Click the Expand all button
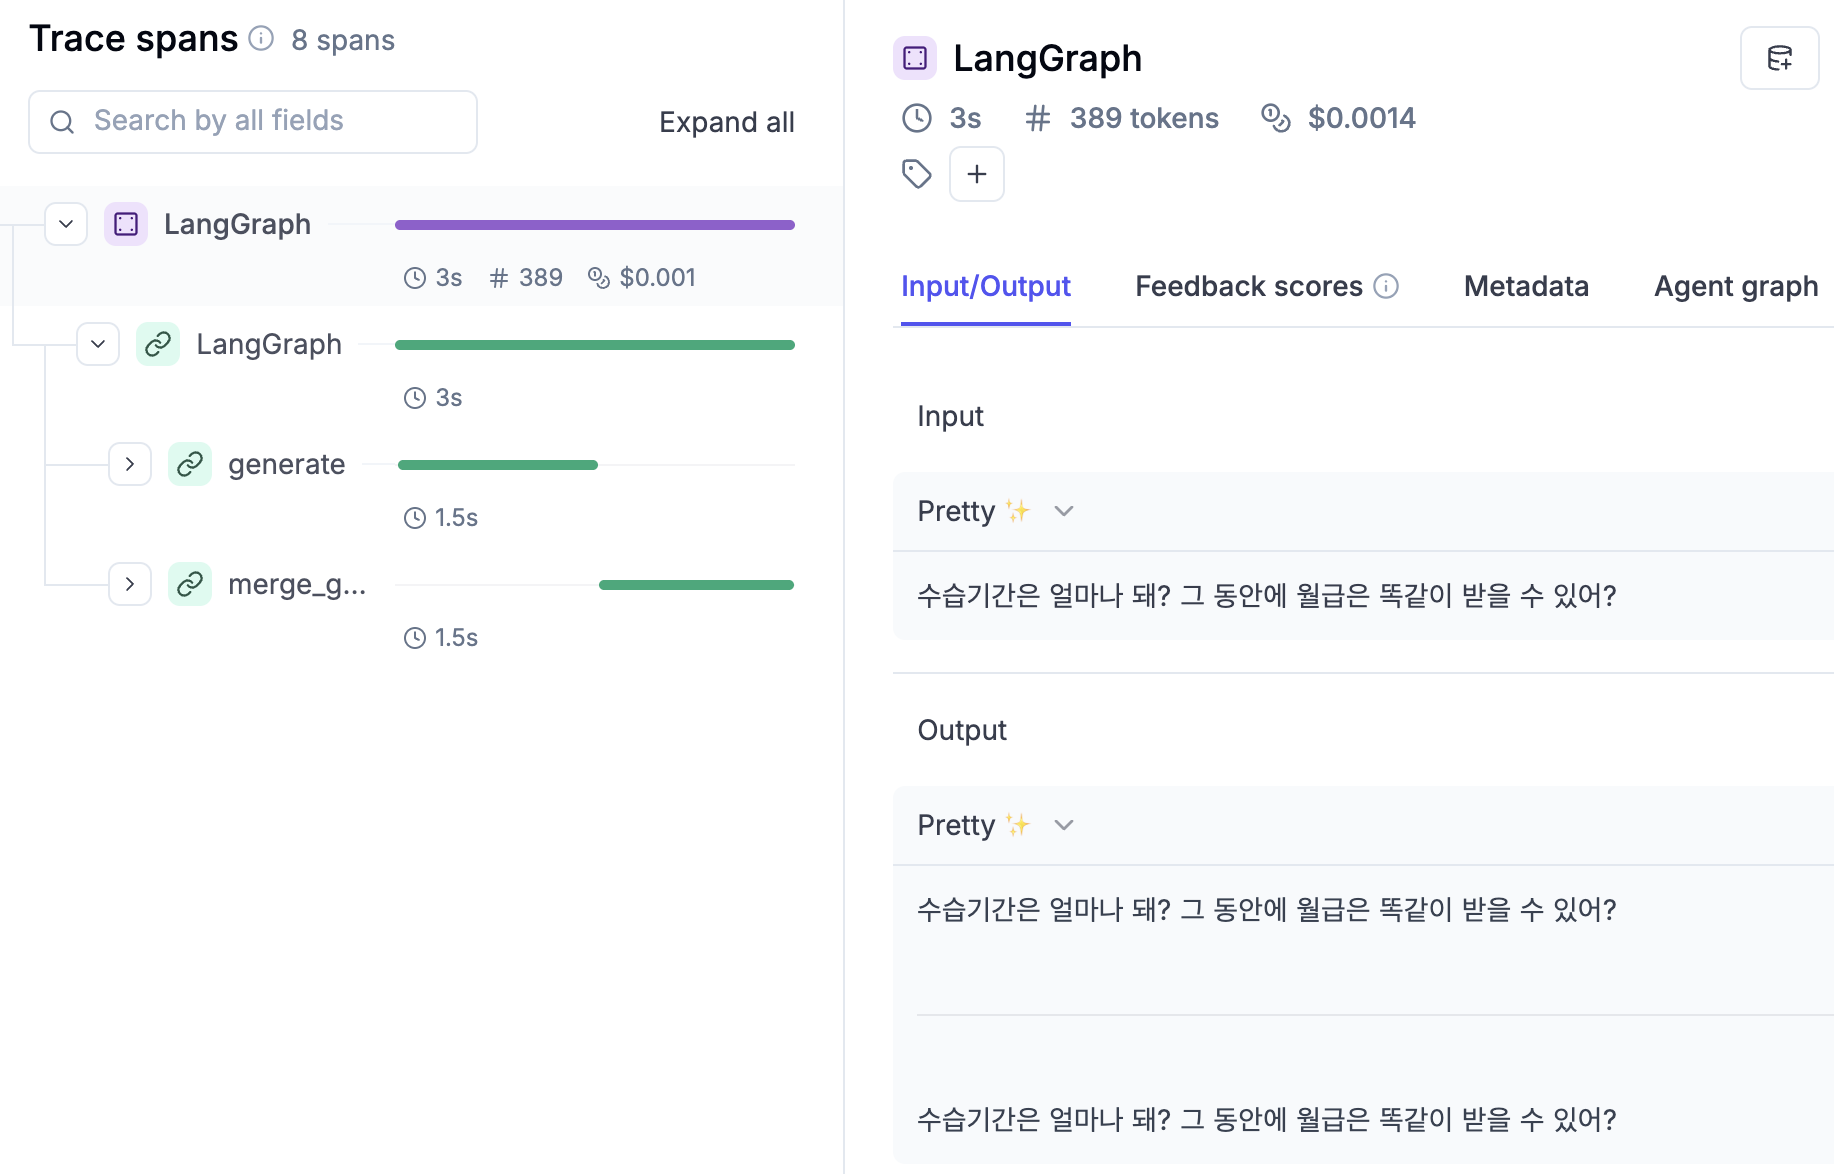This screenshot has width=1834, height=1174. (726, 122)
